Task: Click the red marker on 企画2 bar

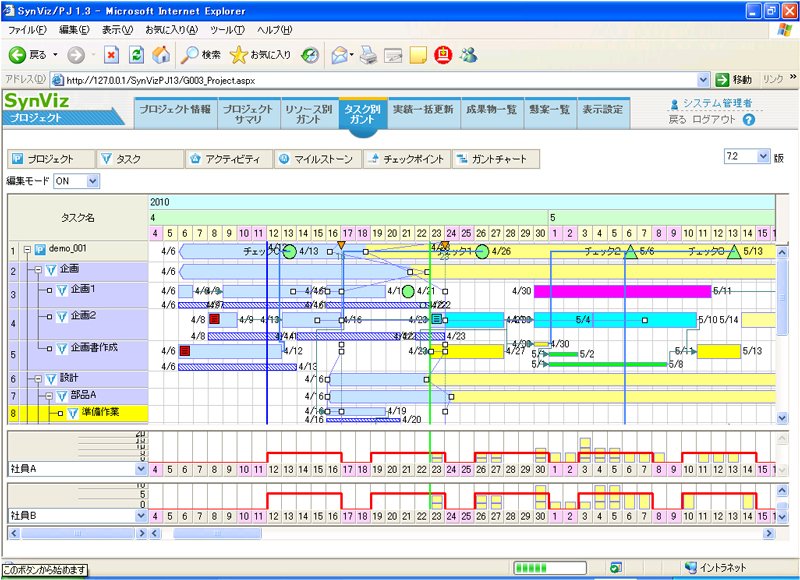Action: pos(214,319)
